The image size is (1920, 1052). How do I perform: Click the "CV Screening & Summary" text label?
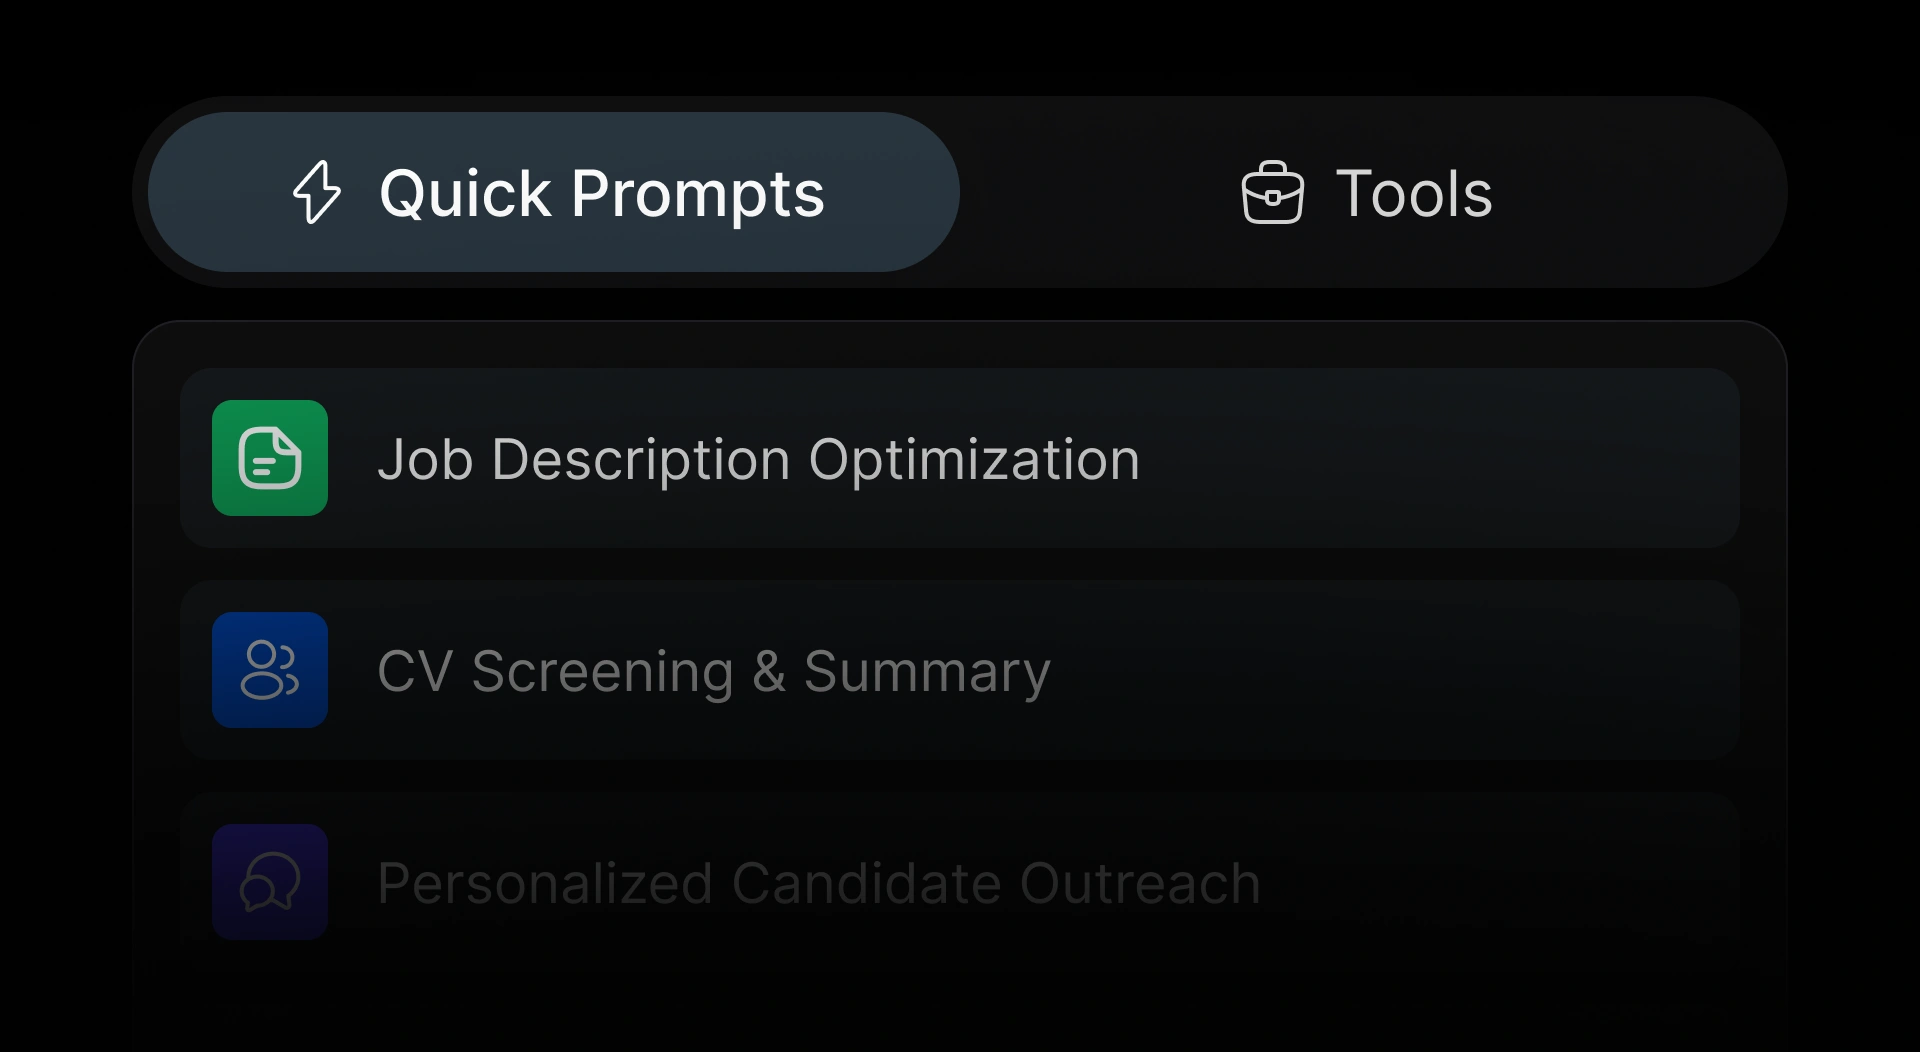[713, 671]
